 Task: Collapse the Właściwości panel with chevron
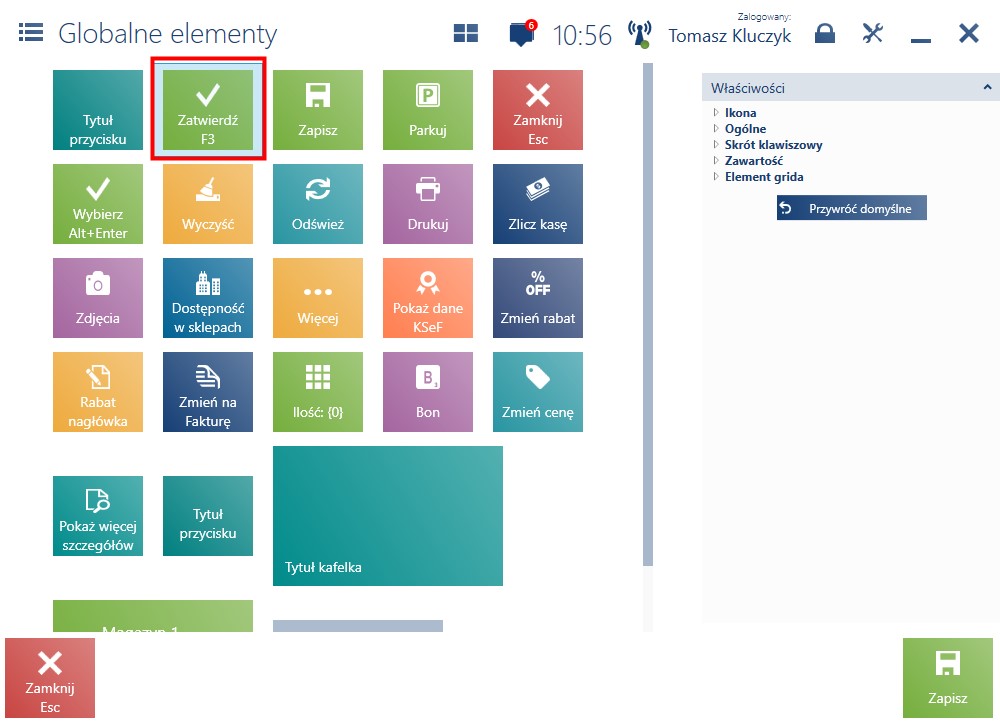(987, 87)
